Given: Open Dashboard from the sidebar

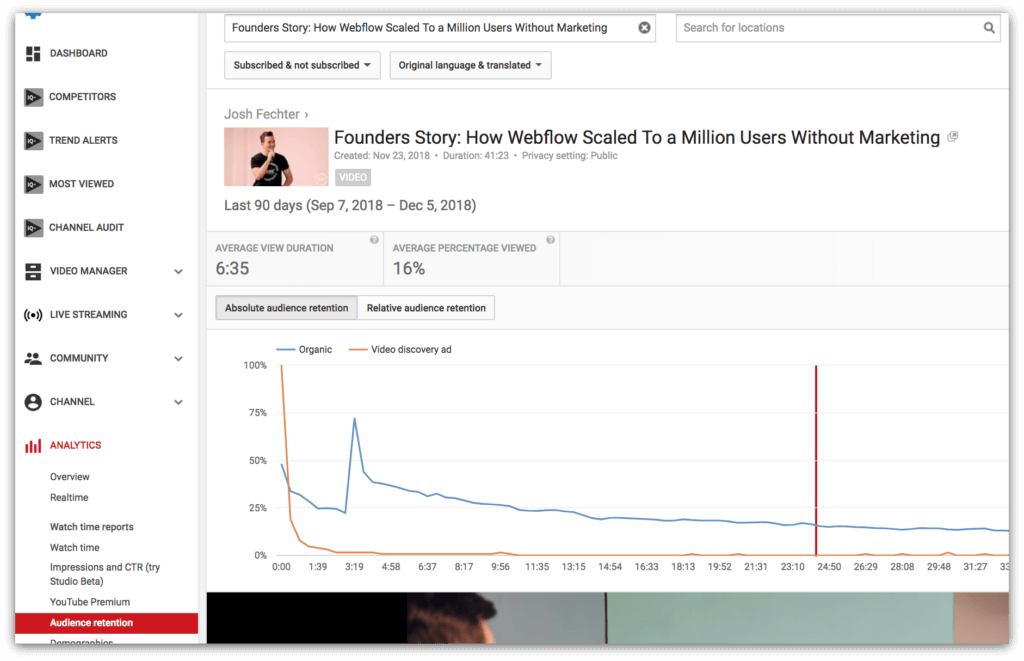Looking at the screenshot, I should coord(78,54).
